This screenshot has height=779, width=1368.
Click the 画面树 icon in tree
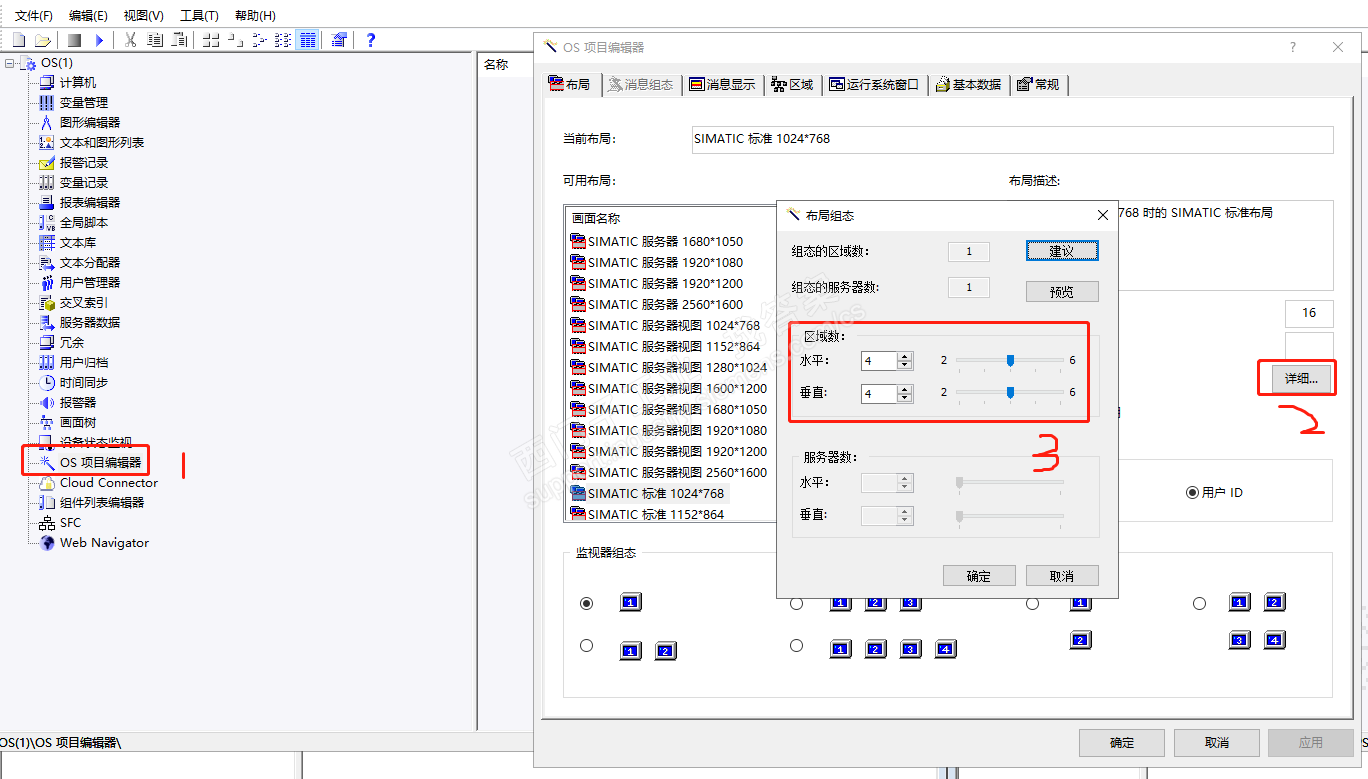point(47,422)
